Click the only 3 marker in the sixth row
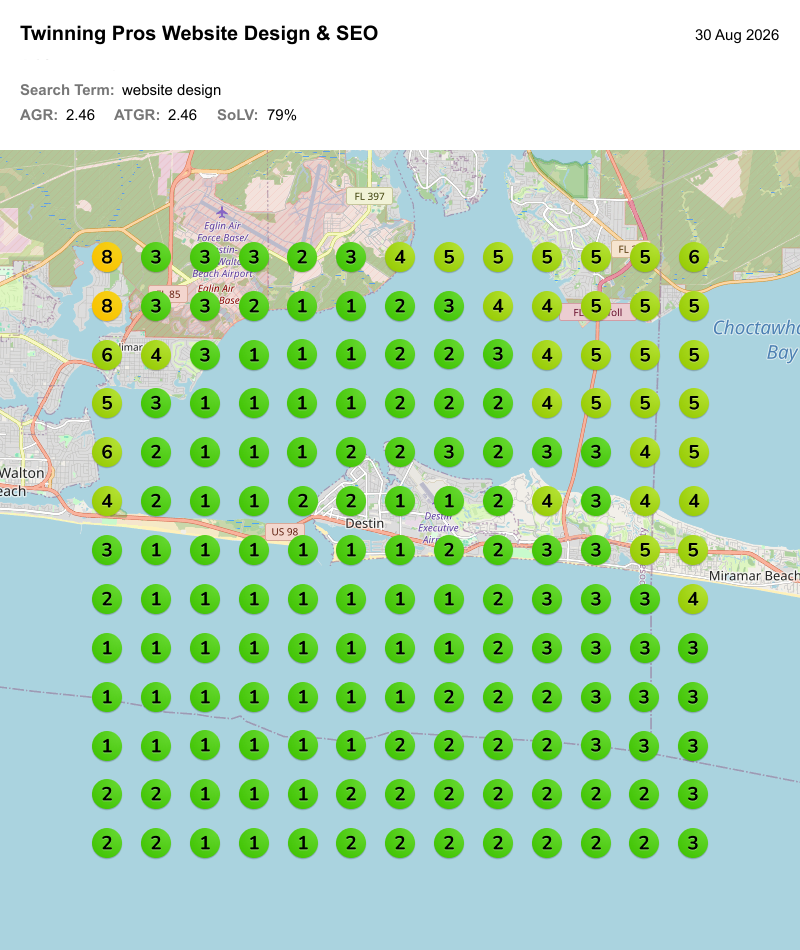This screenshot has height=950, width=800. coord(596,501)
